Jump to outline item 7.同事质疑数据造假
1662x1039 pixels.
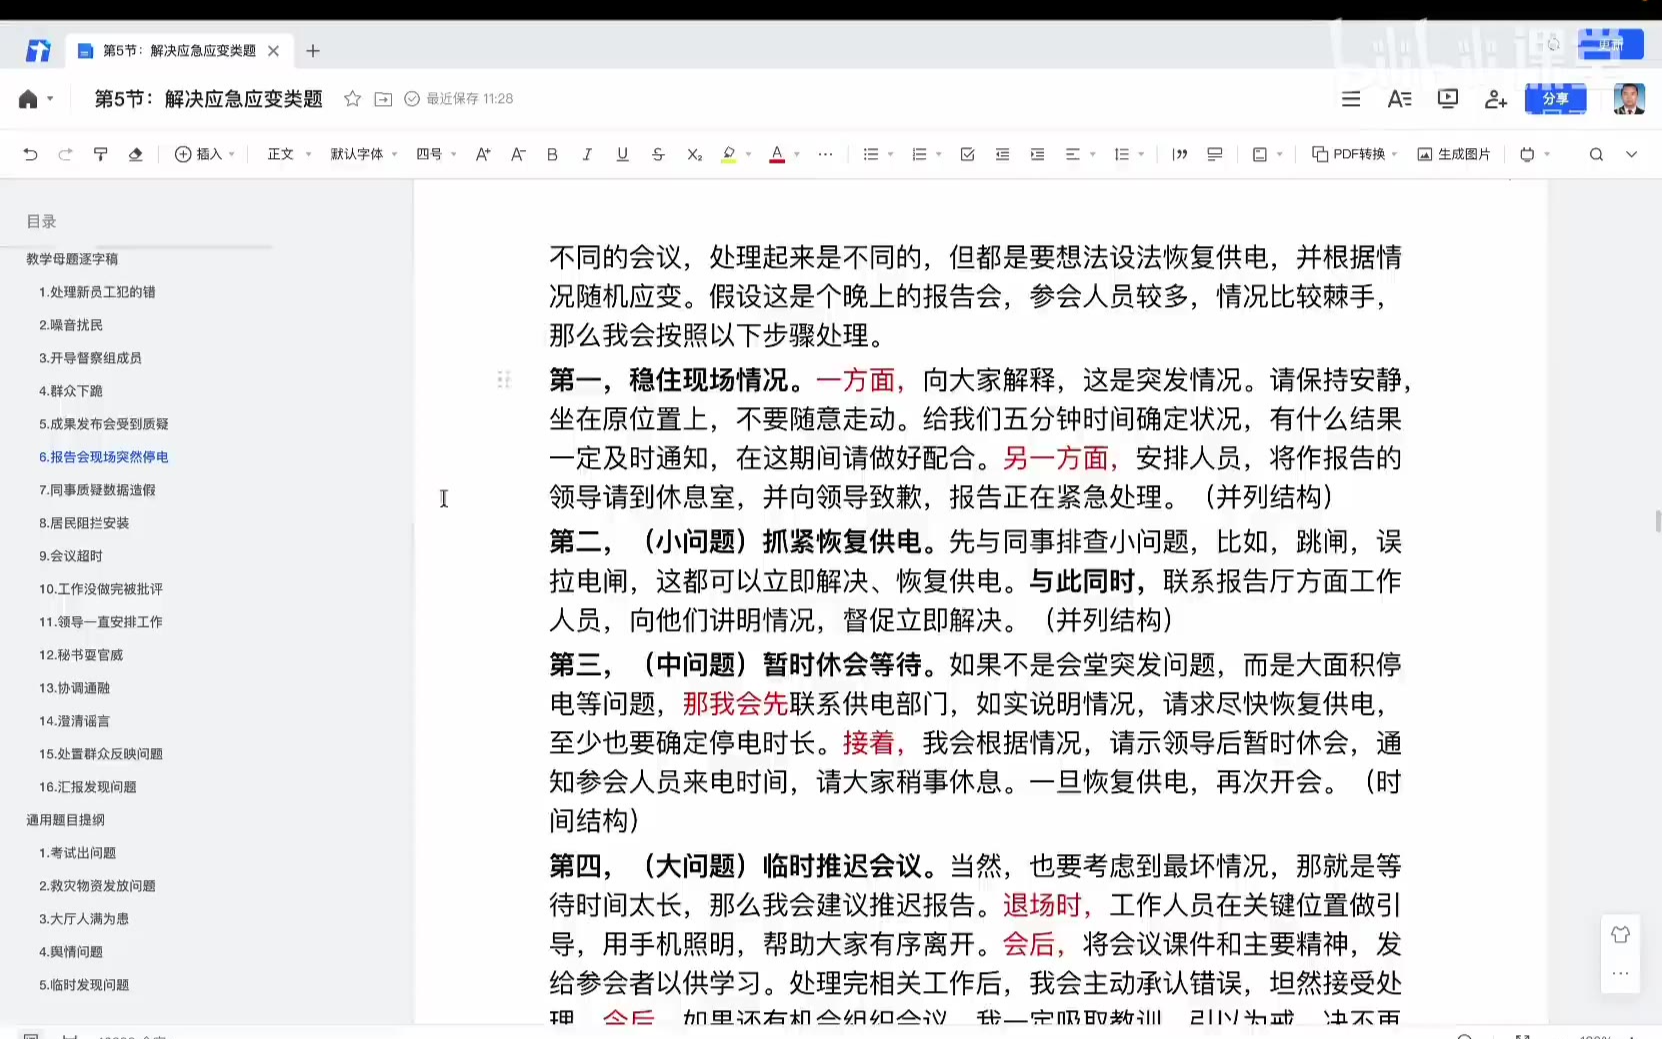(x=97, y=490)
